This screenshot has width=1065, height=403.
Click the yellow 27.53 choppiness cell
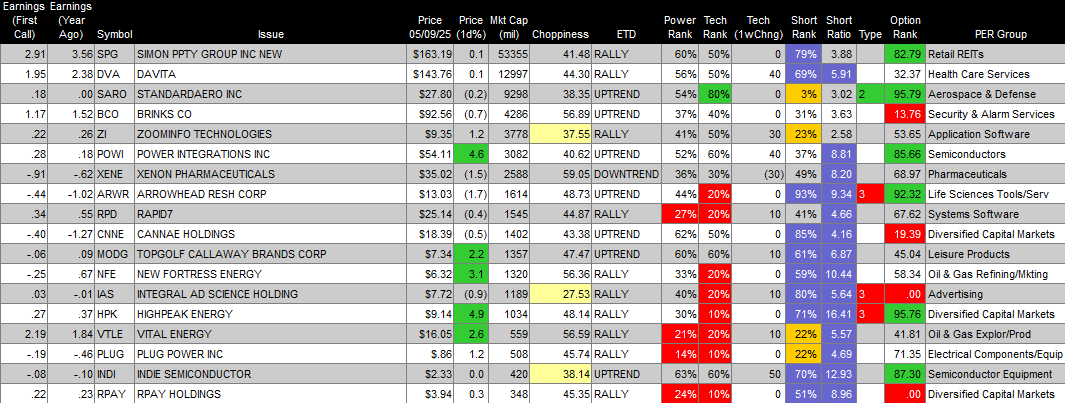click(561, 294)
